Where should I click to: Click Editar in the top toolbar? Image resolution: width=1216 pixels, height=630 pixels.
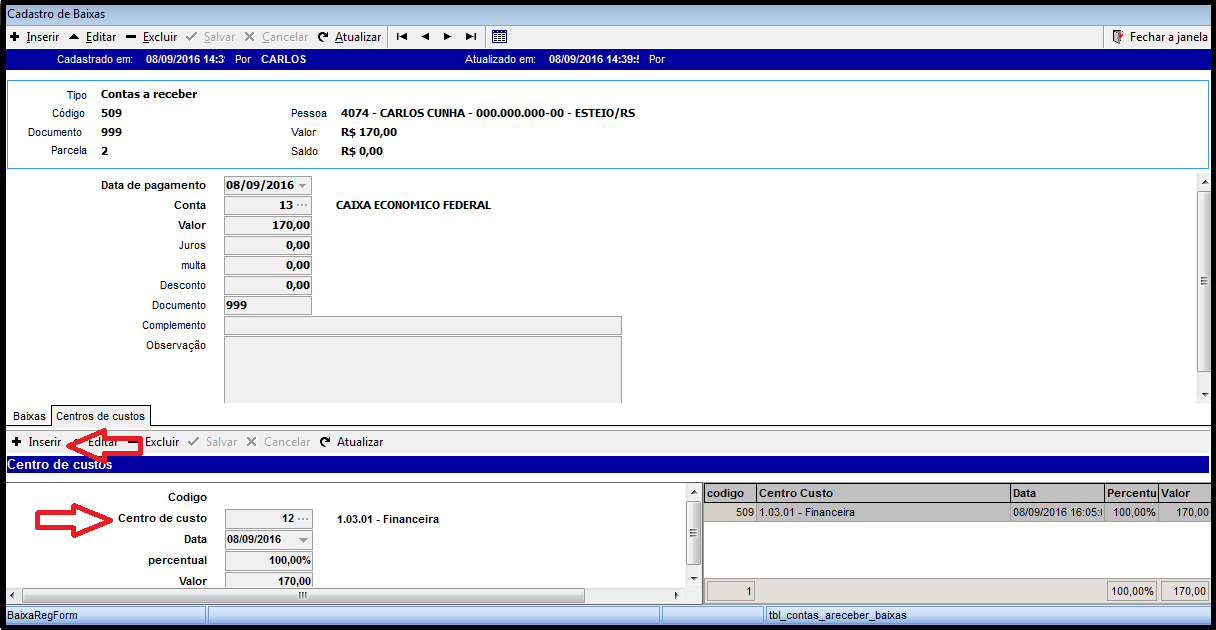point(93,37)
